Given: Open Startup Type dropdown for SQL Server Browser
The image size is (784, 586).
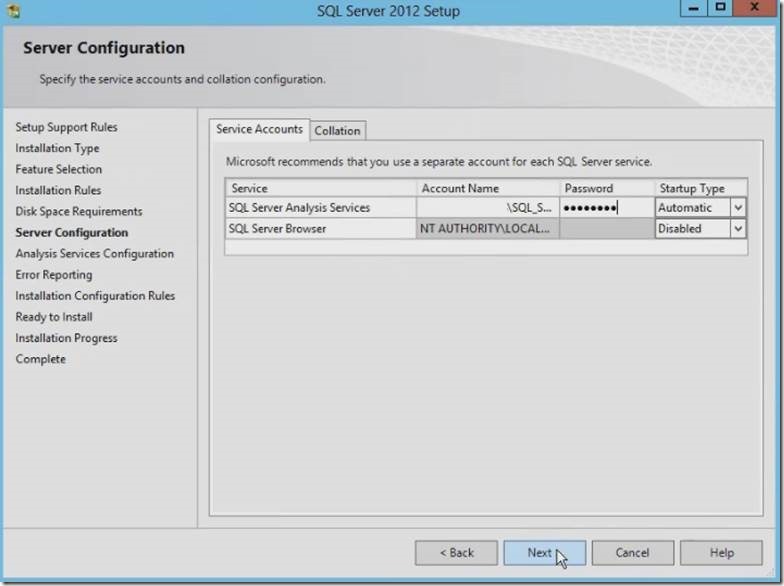Looking at the screenshot, I should point(738,228).
